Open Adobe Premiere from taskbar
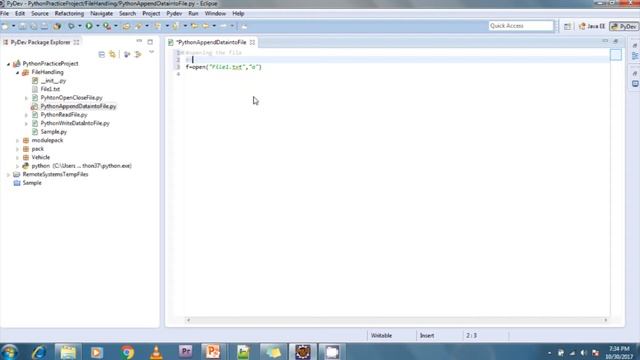 pos(185,351)
